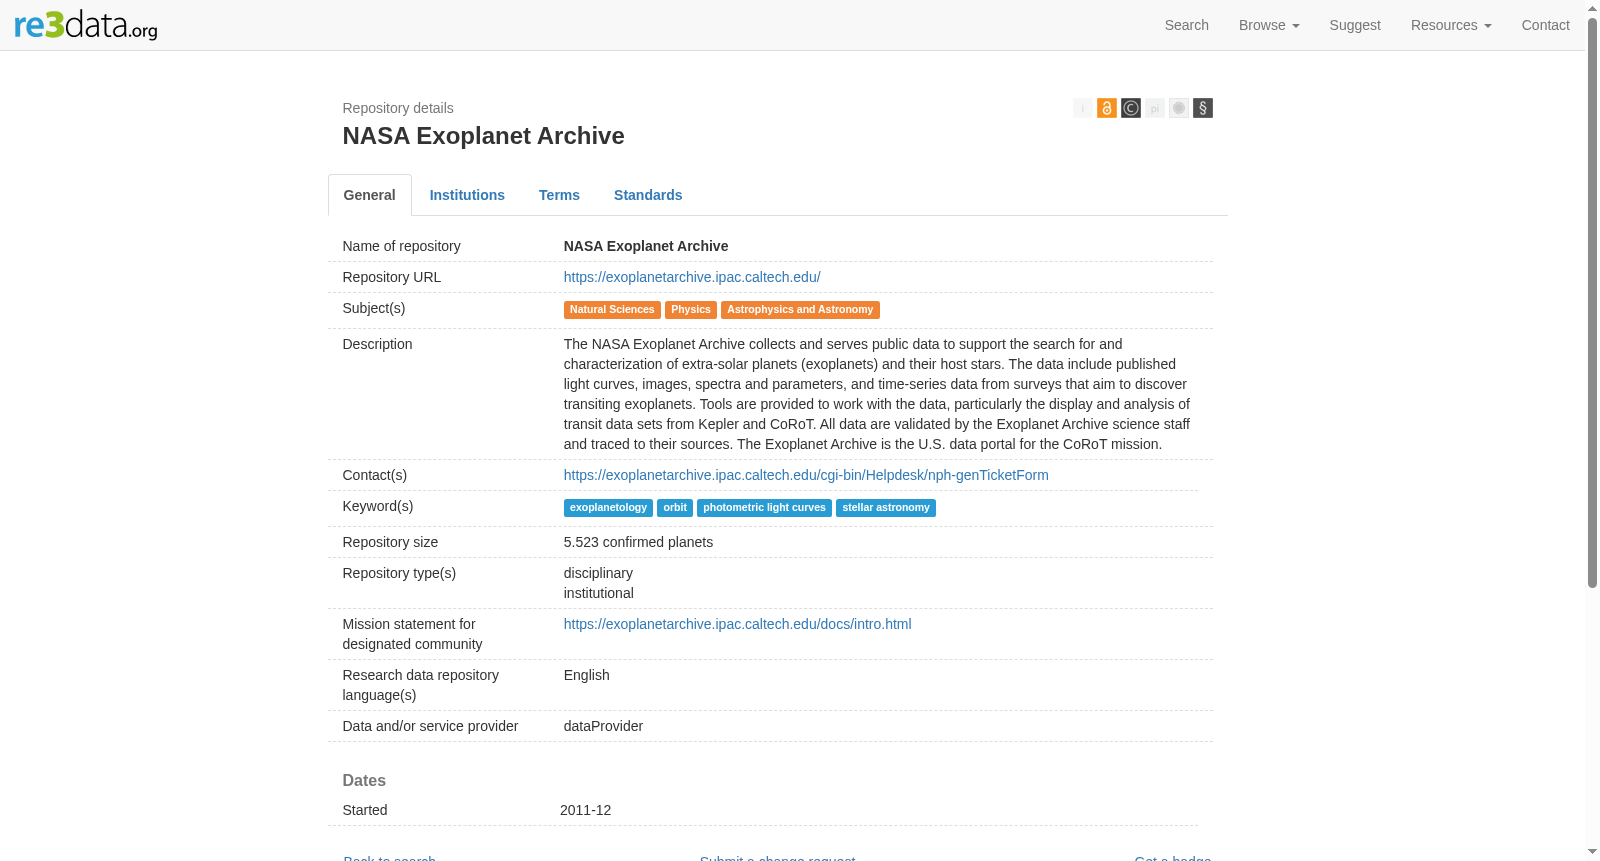The image size is (1600, 861).
Task: Click the bold repository name value 'NASA Exoplanet Archive'
Action: [x=646, y=246]
